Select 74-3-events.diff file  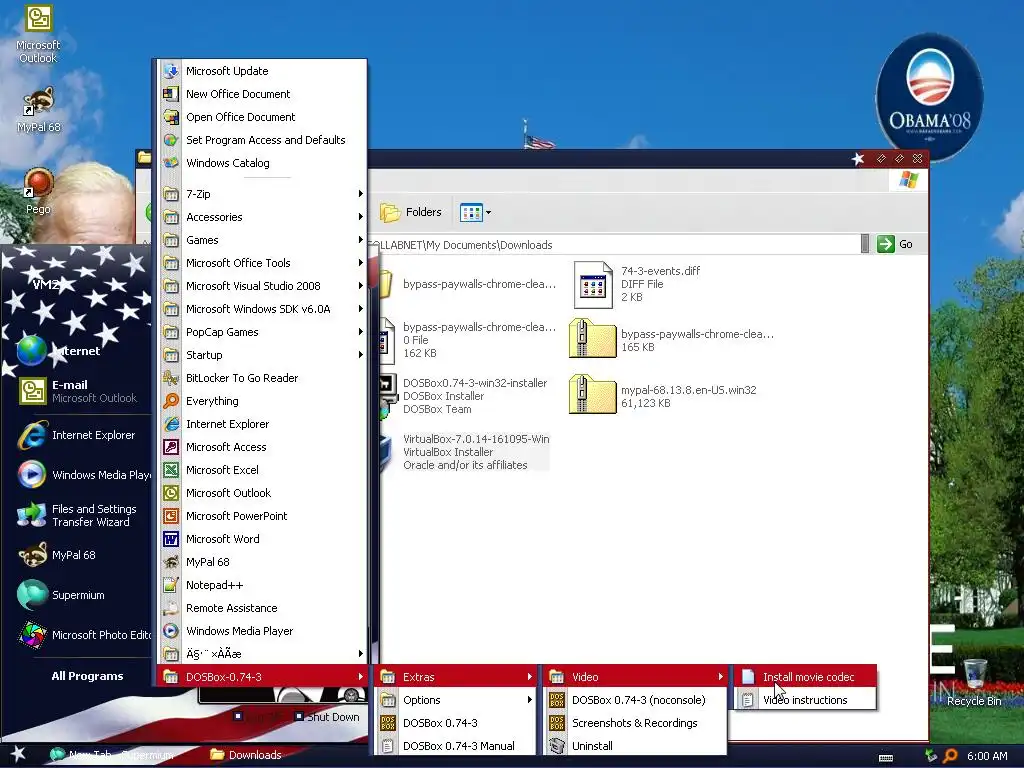click(637, 284)
